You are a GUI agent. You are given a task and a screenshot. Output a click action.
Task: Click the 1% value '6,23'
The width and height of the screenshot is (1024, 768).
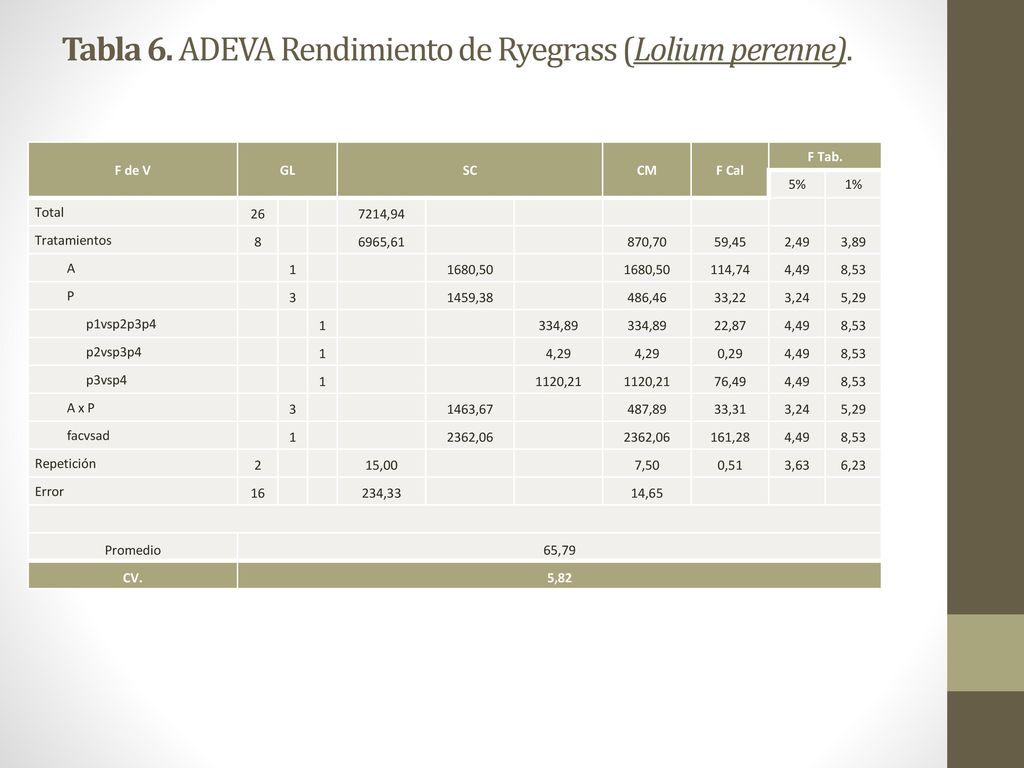[853, 466]
